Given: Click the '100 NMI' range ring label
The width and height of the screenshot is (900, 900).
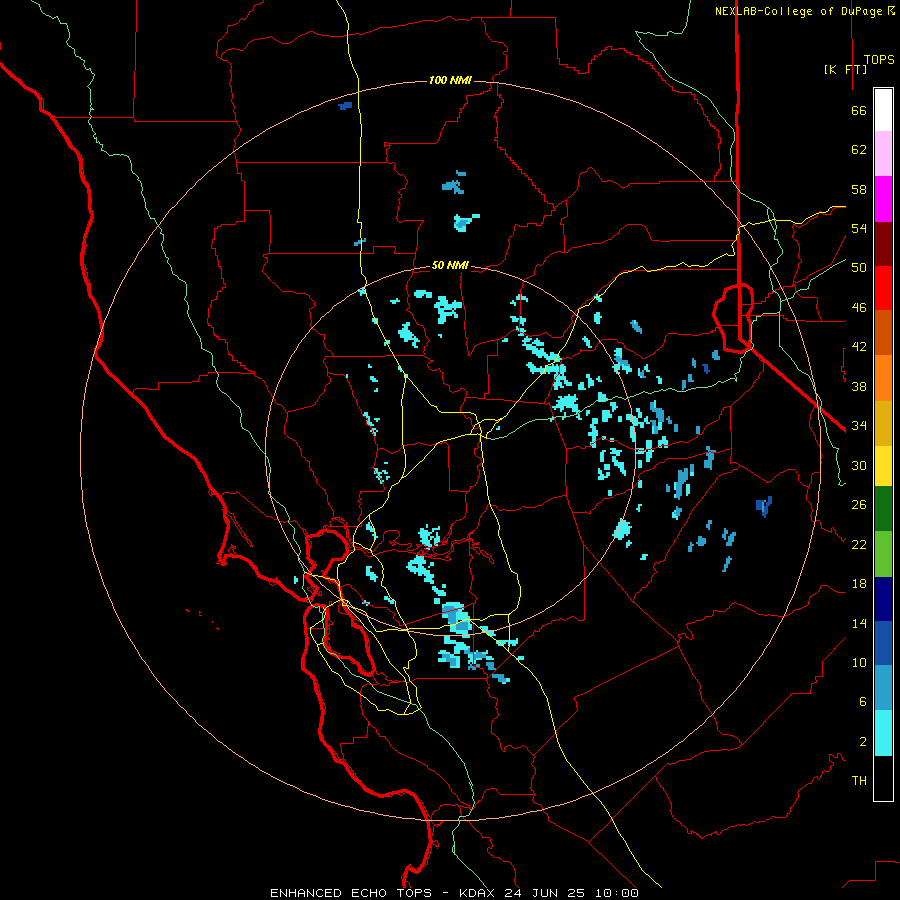Looking at the screenshot, I should 450,80.
